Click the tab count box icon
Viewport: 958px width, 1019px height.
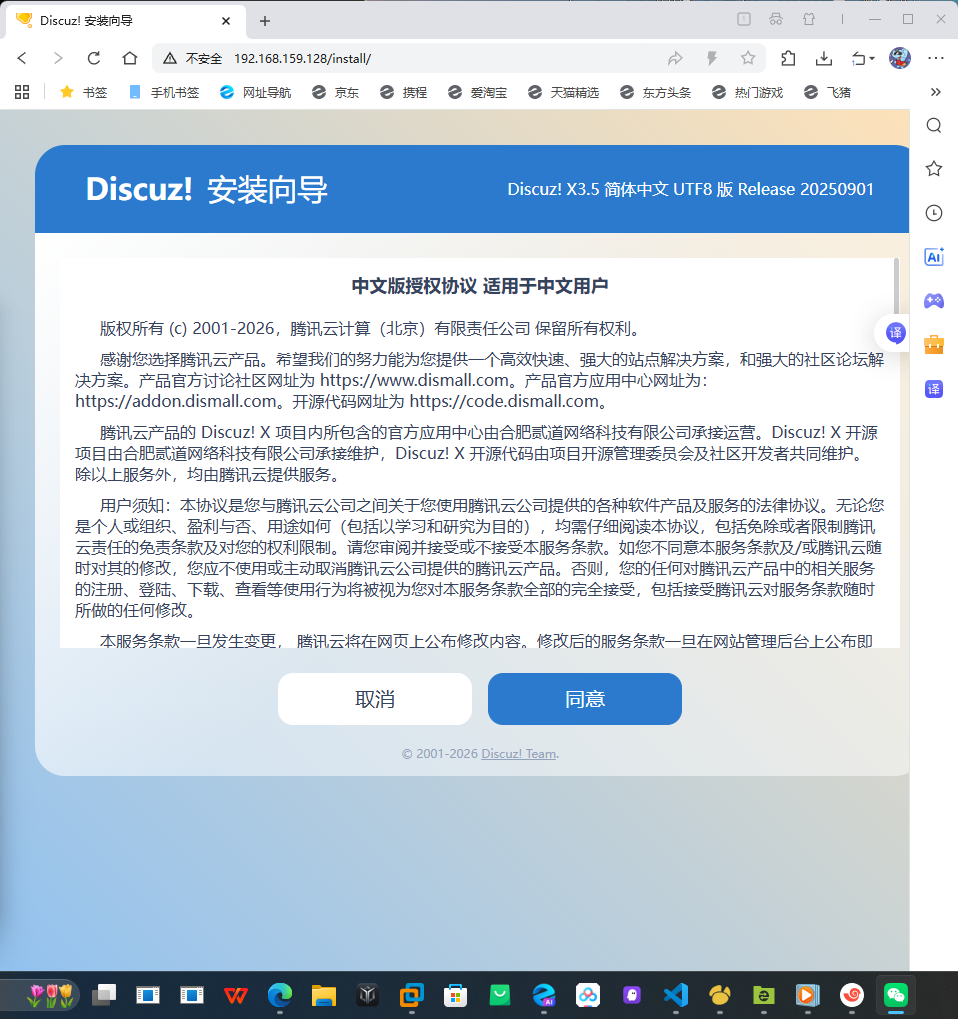coord(744,19)
